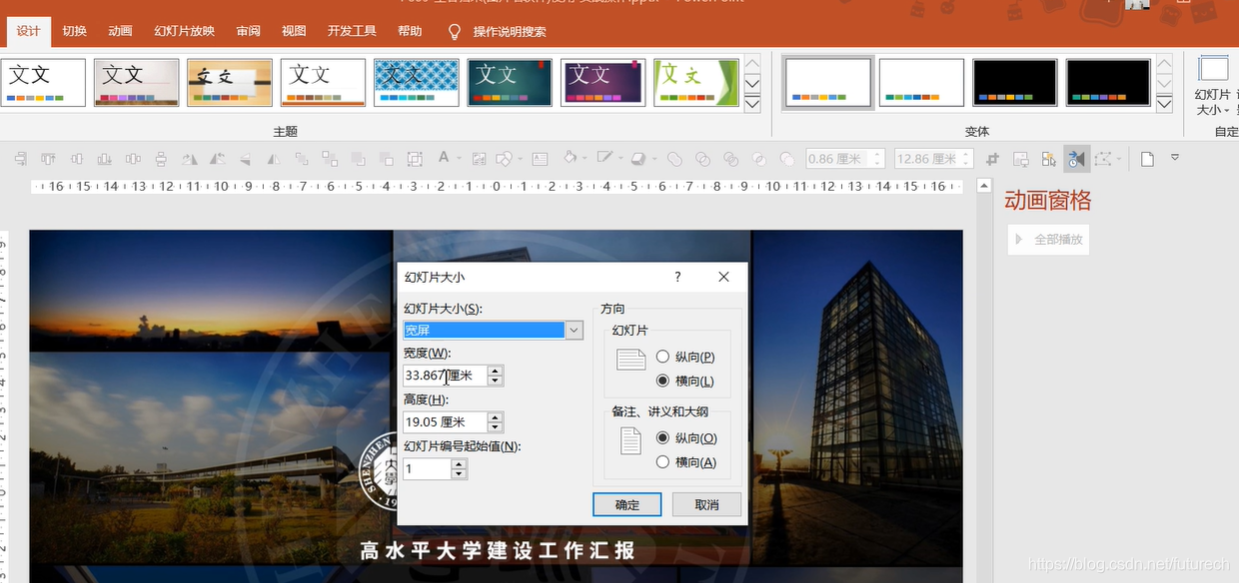Click the Rotate Right 90° toolbar icon

(189, 159)
